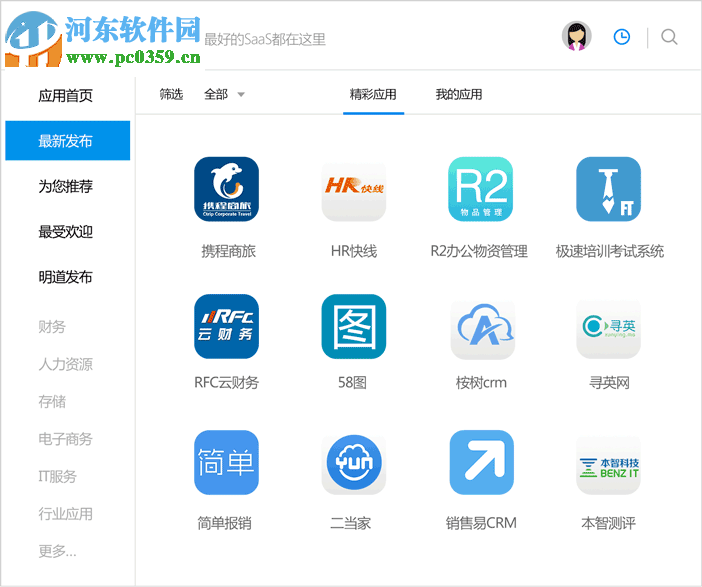Click the search magnifier icon
Image resolution: width=702 pixels, height=587 pixels.
pos(669,37)
